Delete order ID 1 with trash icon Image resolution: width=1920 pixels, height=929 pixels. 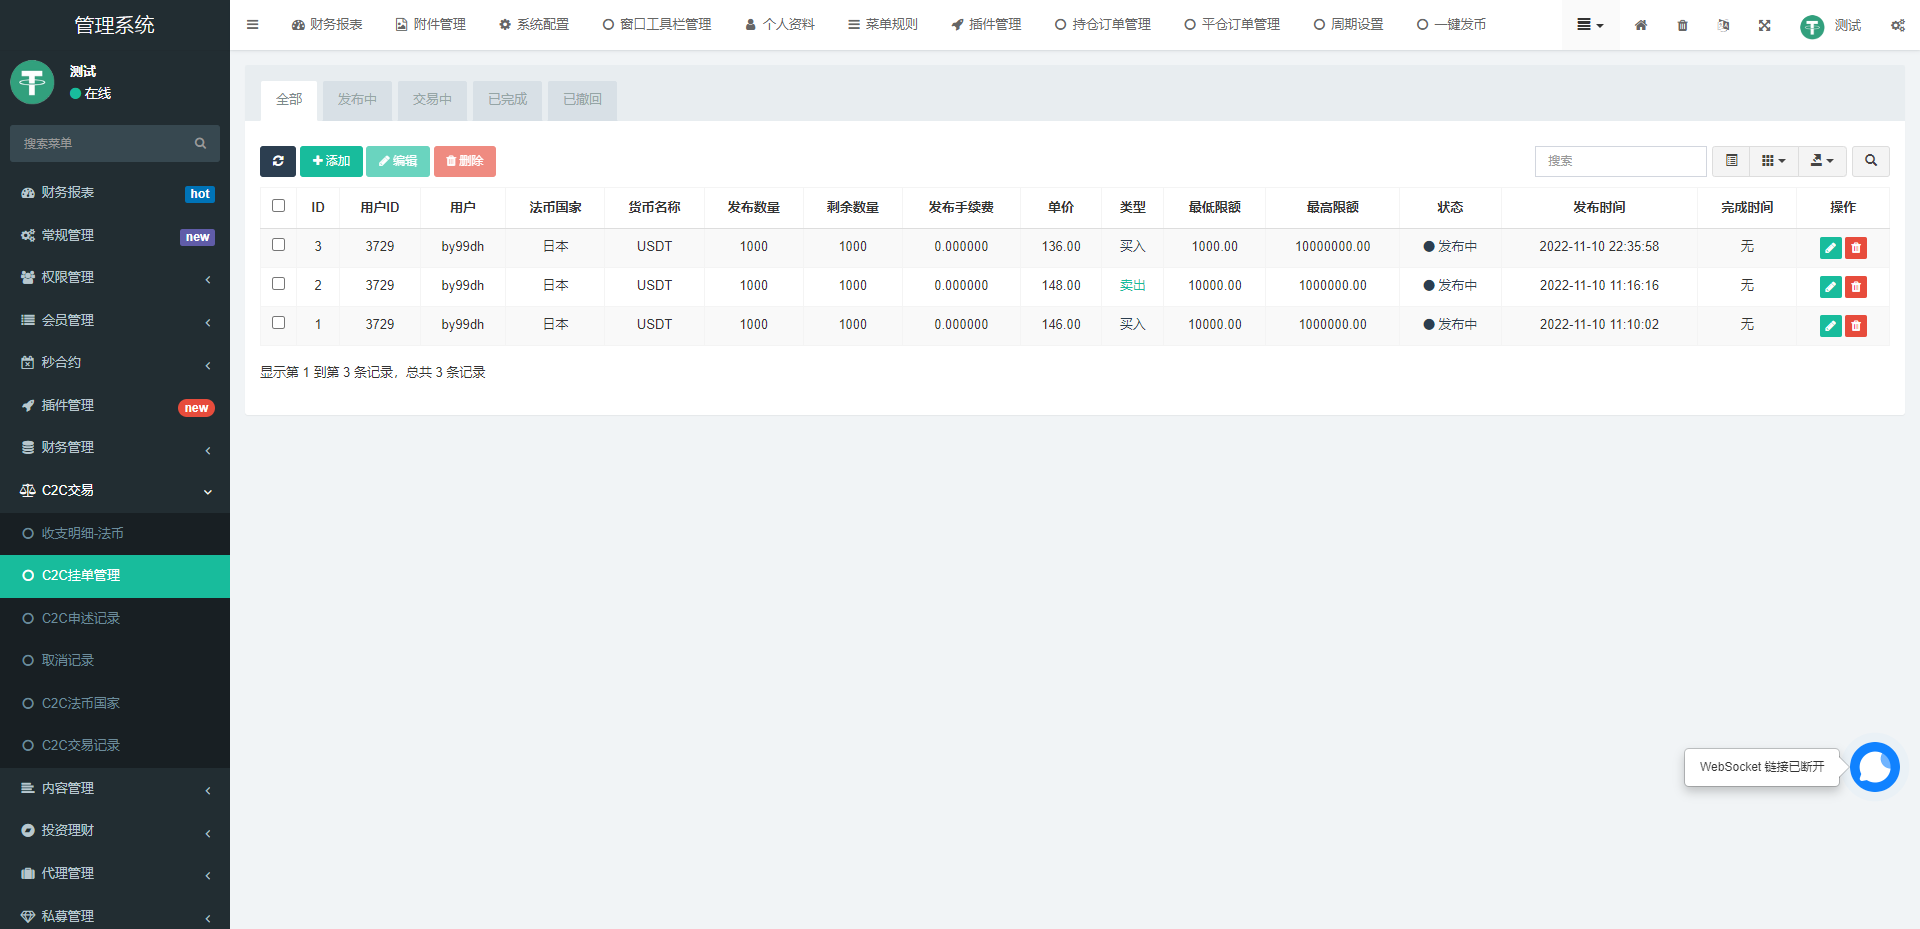pyautogui.click(x=1856, y=326)
